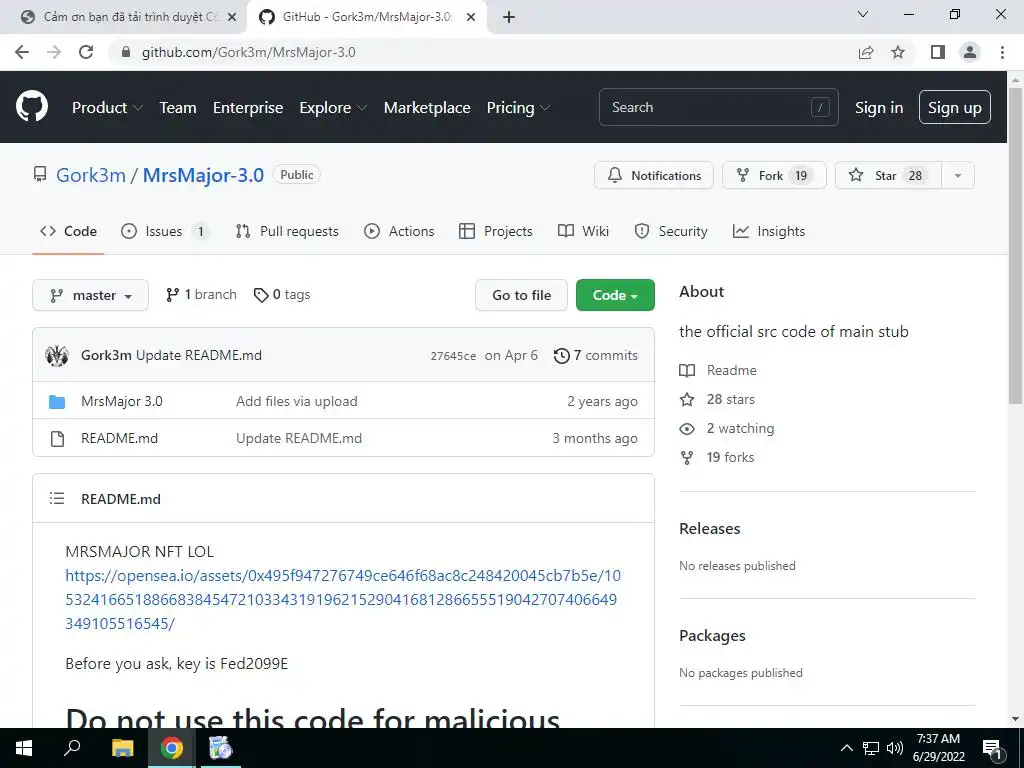Screen dimensions: 1024x768
Task: Open the Gork3m owner link
Action: (x=91, y=175)
